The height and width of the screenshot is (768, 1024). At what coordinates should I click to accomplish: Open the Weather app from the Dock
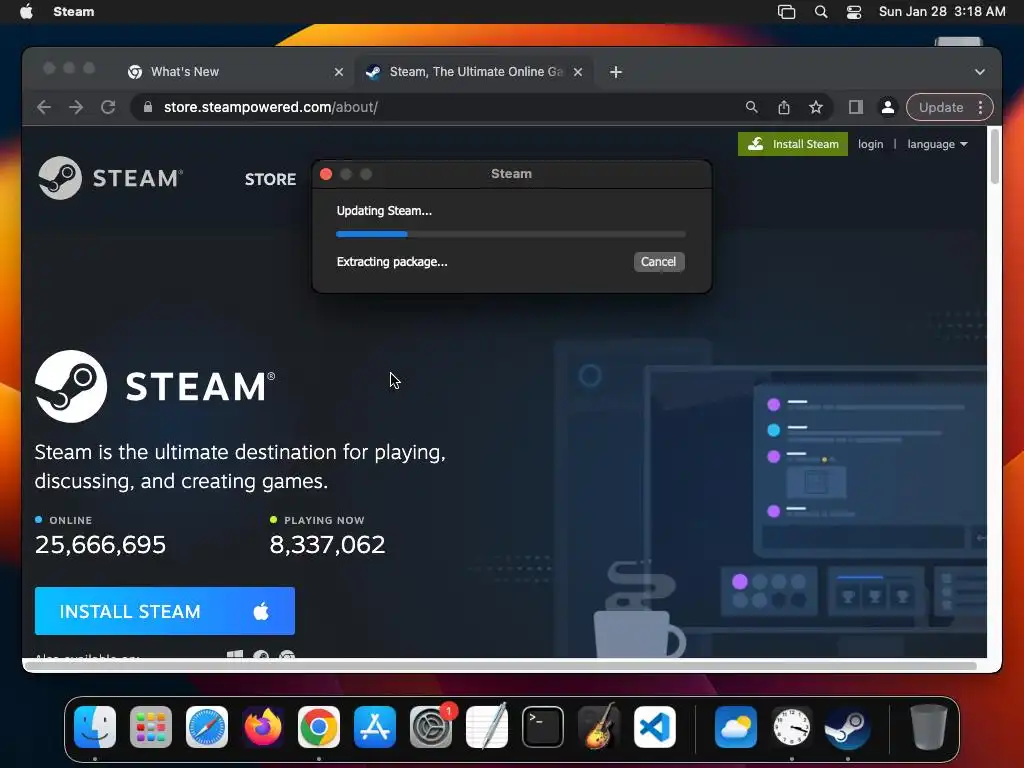[736, 727]
